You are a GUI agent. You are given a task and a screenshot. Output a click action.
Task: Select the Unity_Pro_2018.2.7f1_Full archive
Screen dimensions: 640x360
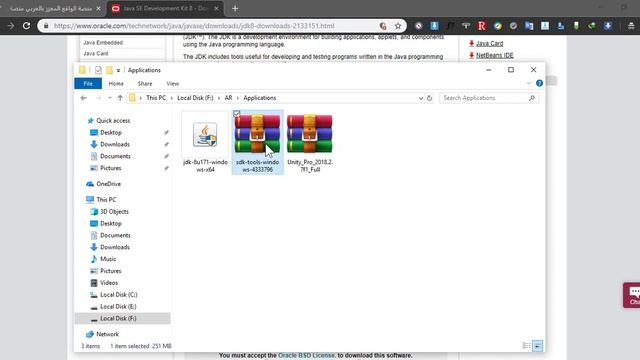tap(310, 143)
